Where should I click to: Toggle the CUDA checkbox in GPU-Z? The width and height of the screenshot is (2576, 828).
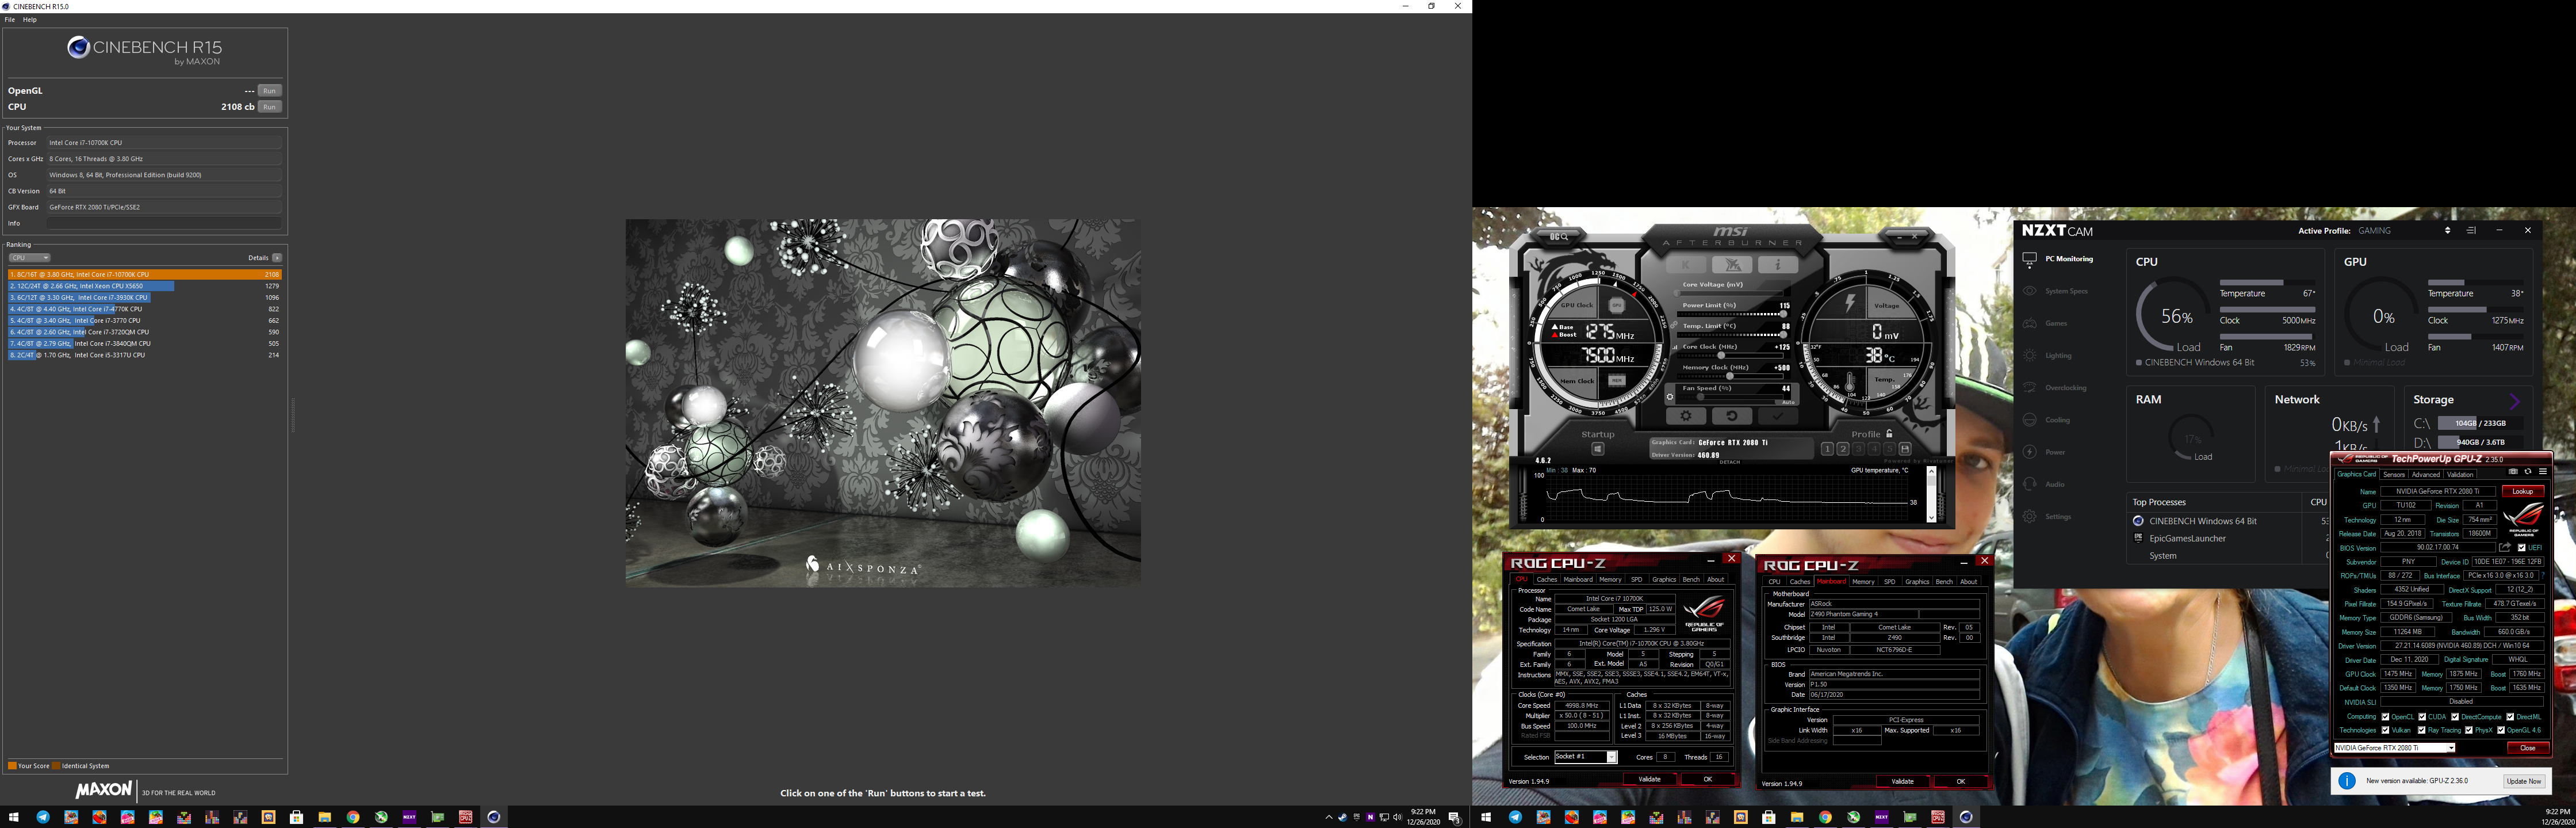(x=2422, y=717)
